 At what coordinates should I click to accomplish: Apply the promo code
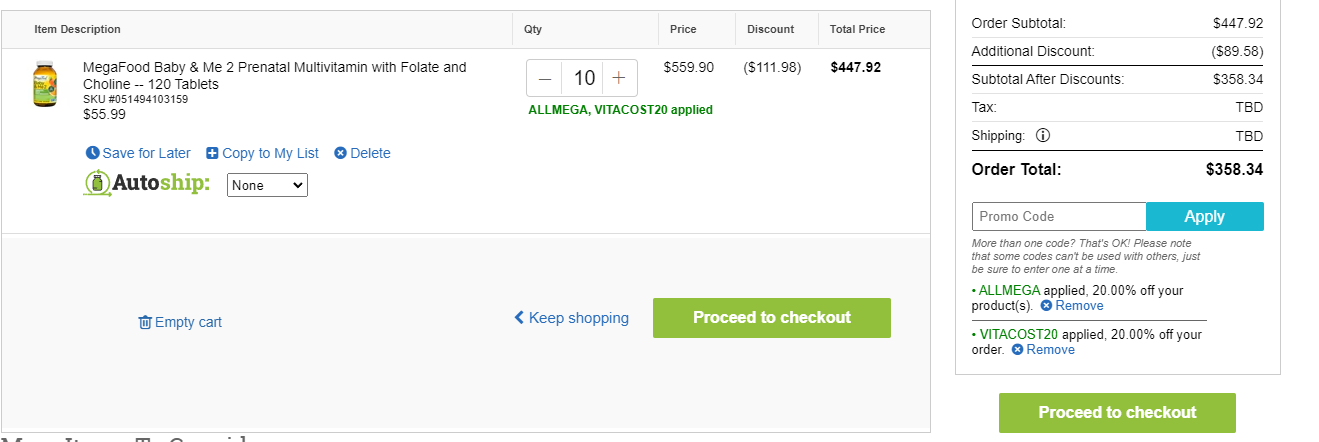[x=1205, y=216]
